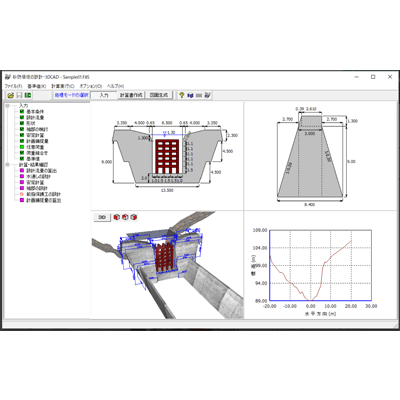Click the 13.500 bottom width dimension text
This screenshot has width=400, height=400.
pyautogui.click(x=167, y=190)
